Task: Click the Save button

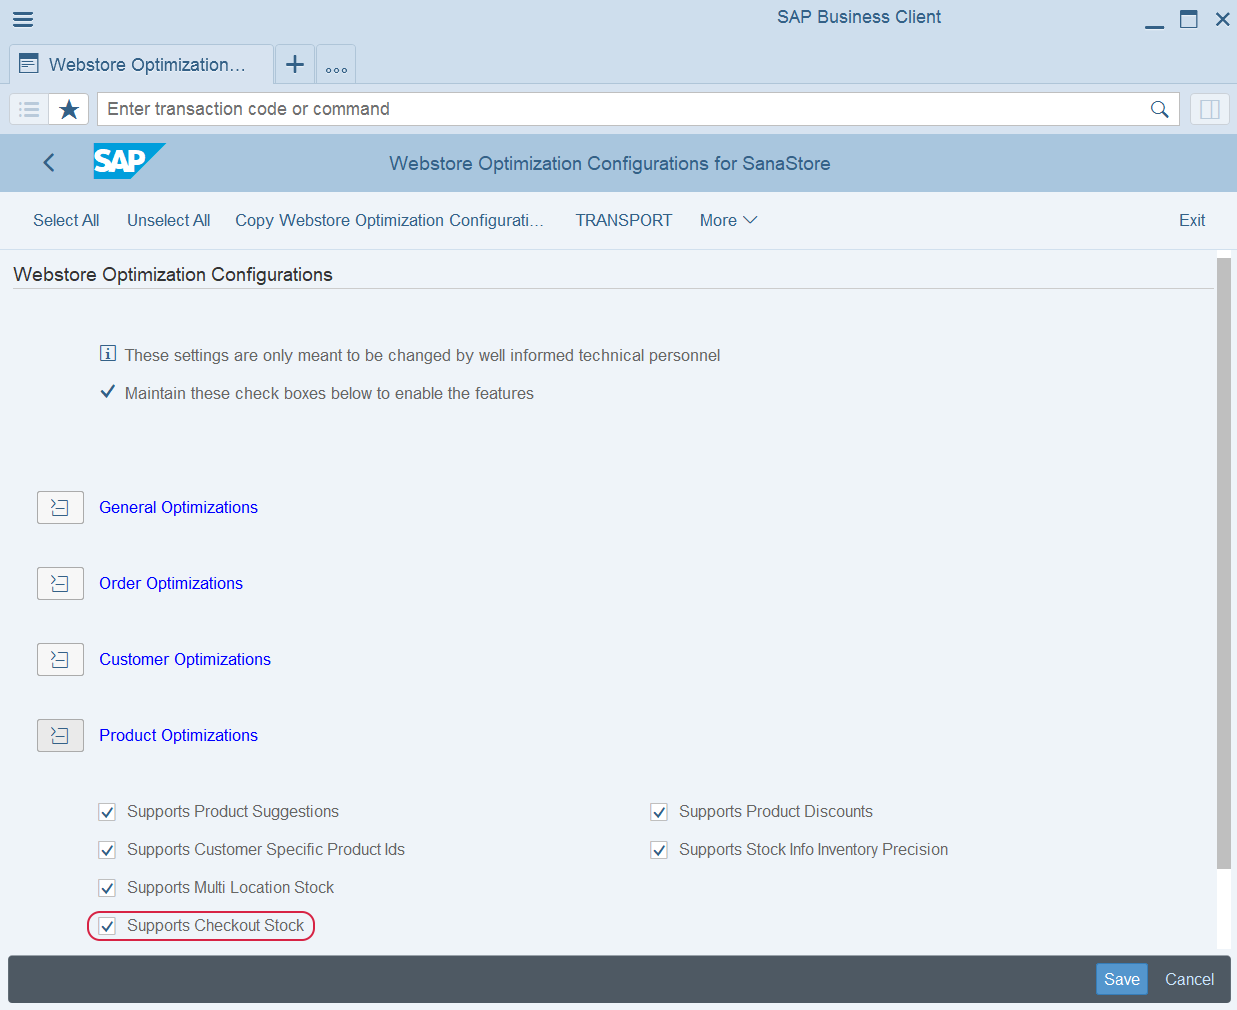Action: 1122,979
